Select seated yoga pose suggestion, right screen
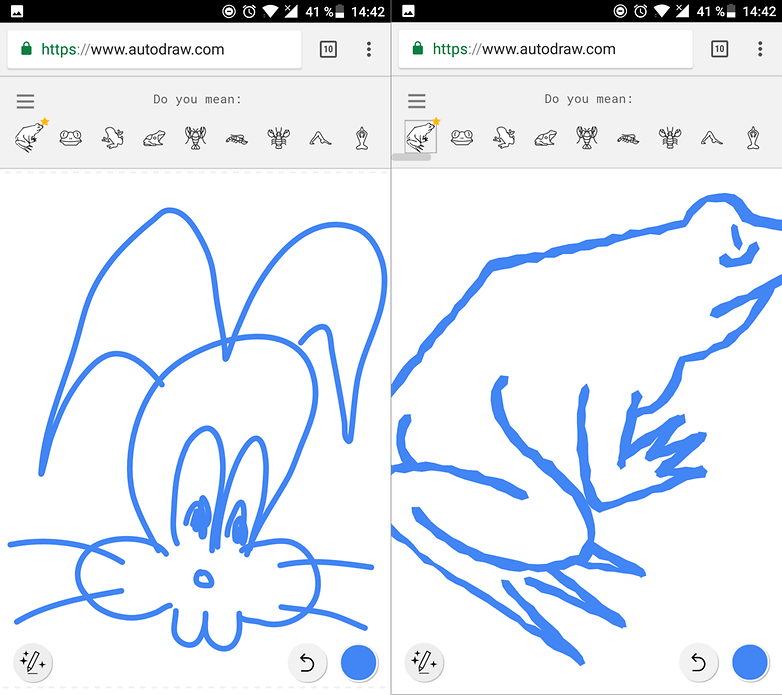Viewport: 782px width, 695px height. [x=754, y=138]
